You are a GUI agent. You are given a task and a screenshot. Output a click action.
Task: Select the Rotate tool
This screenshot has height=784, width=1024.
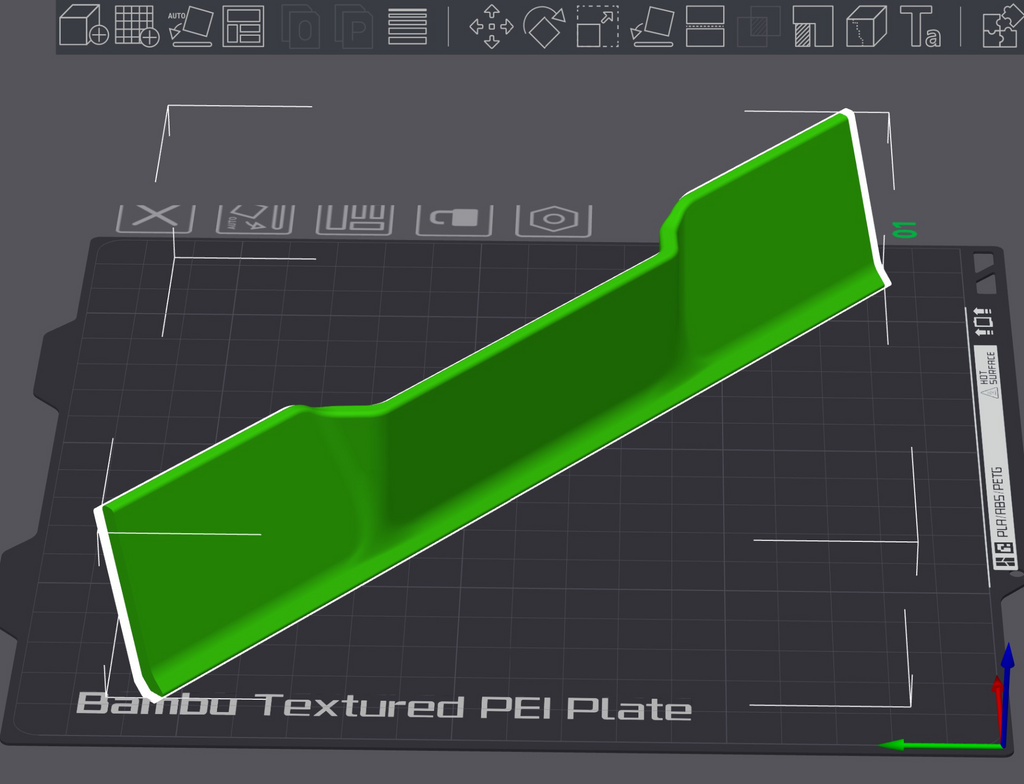(544, 27)
